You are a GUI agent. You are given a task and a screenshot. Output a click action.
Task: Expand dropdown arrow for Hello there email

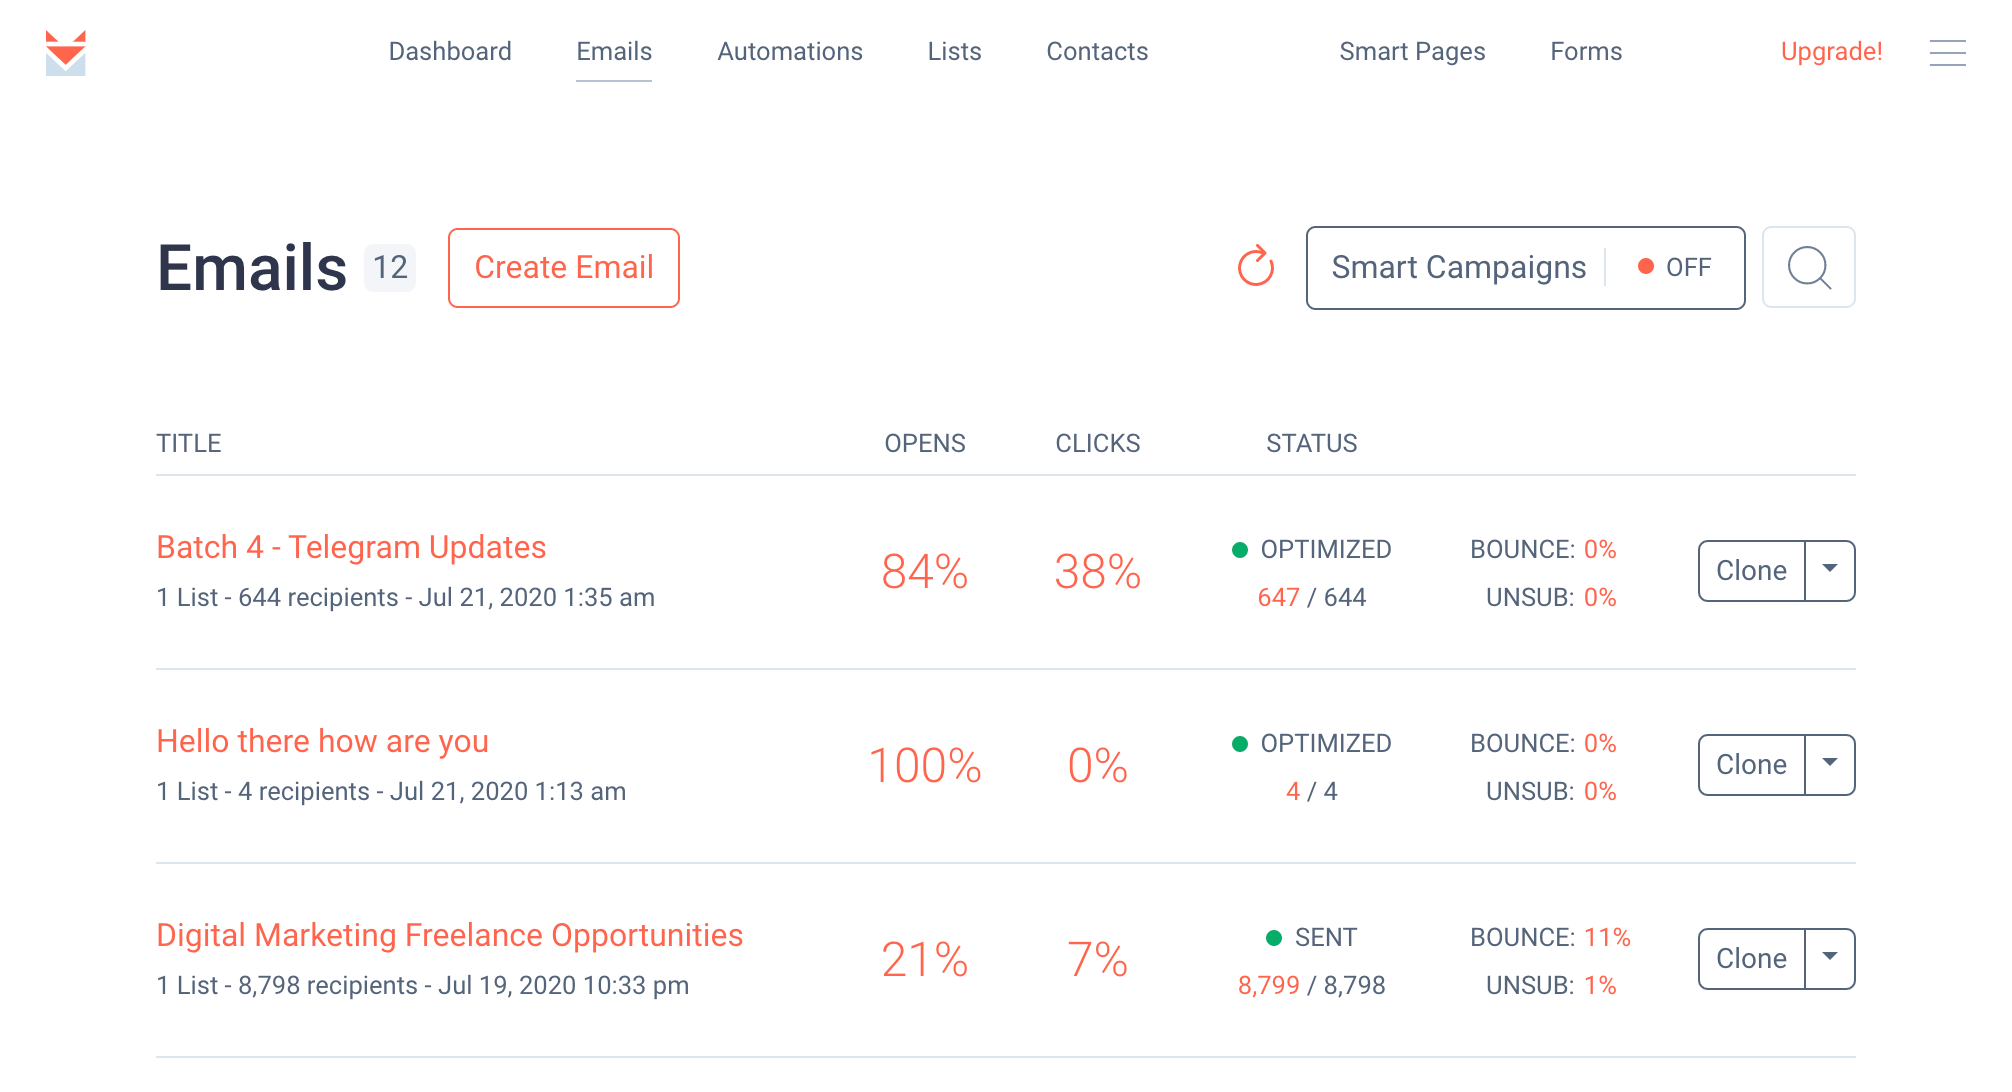pyautogui.click(x=1830, y=764)
